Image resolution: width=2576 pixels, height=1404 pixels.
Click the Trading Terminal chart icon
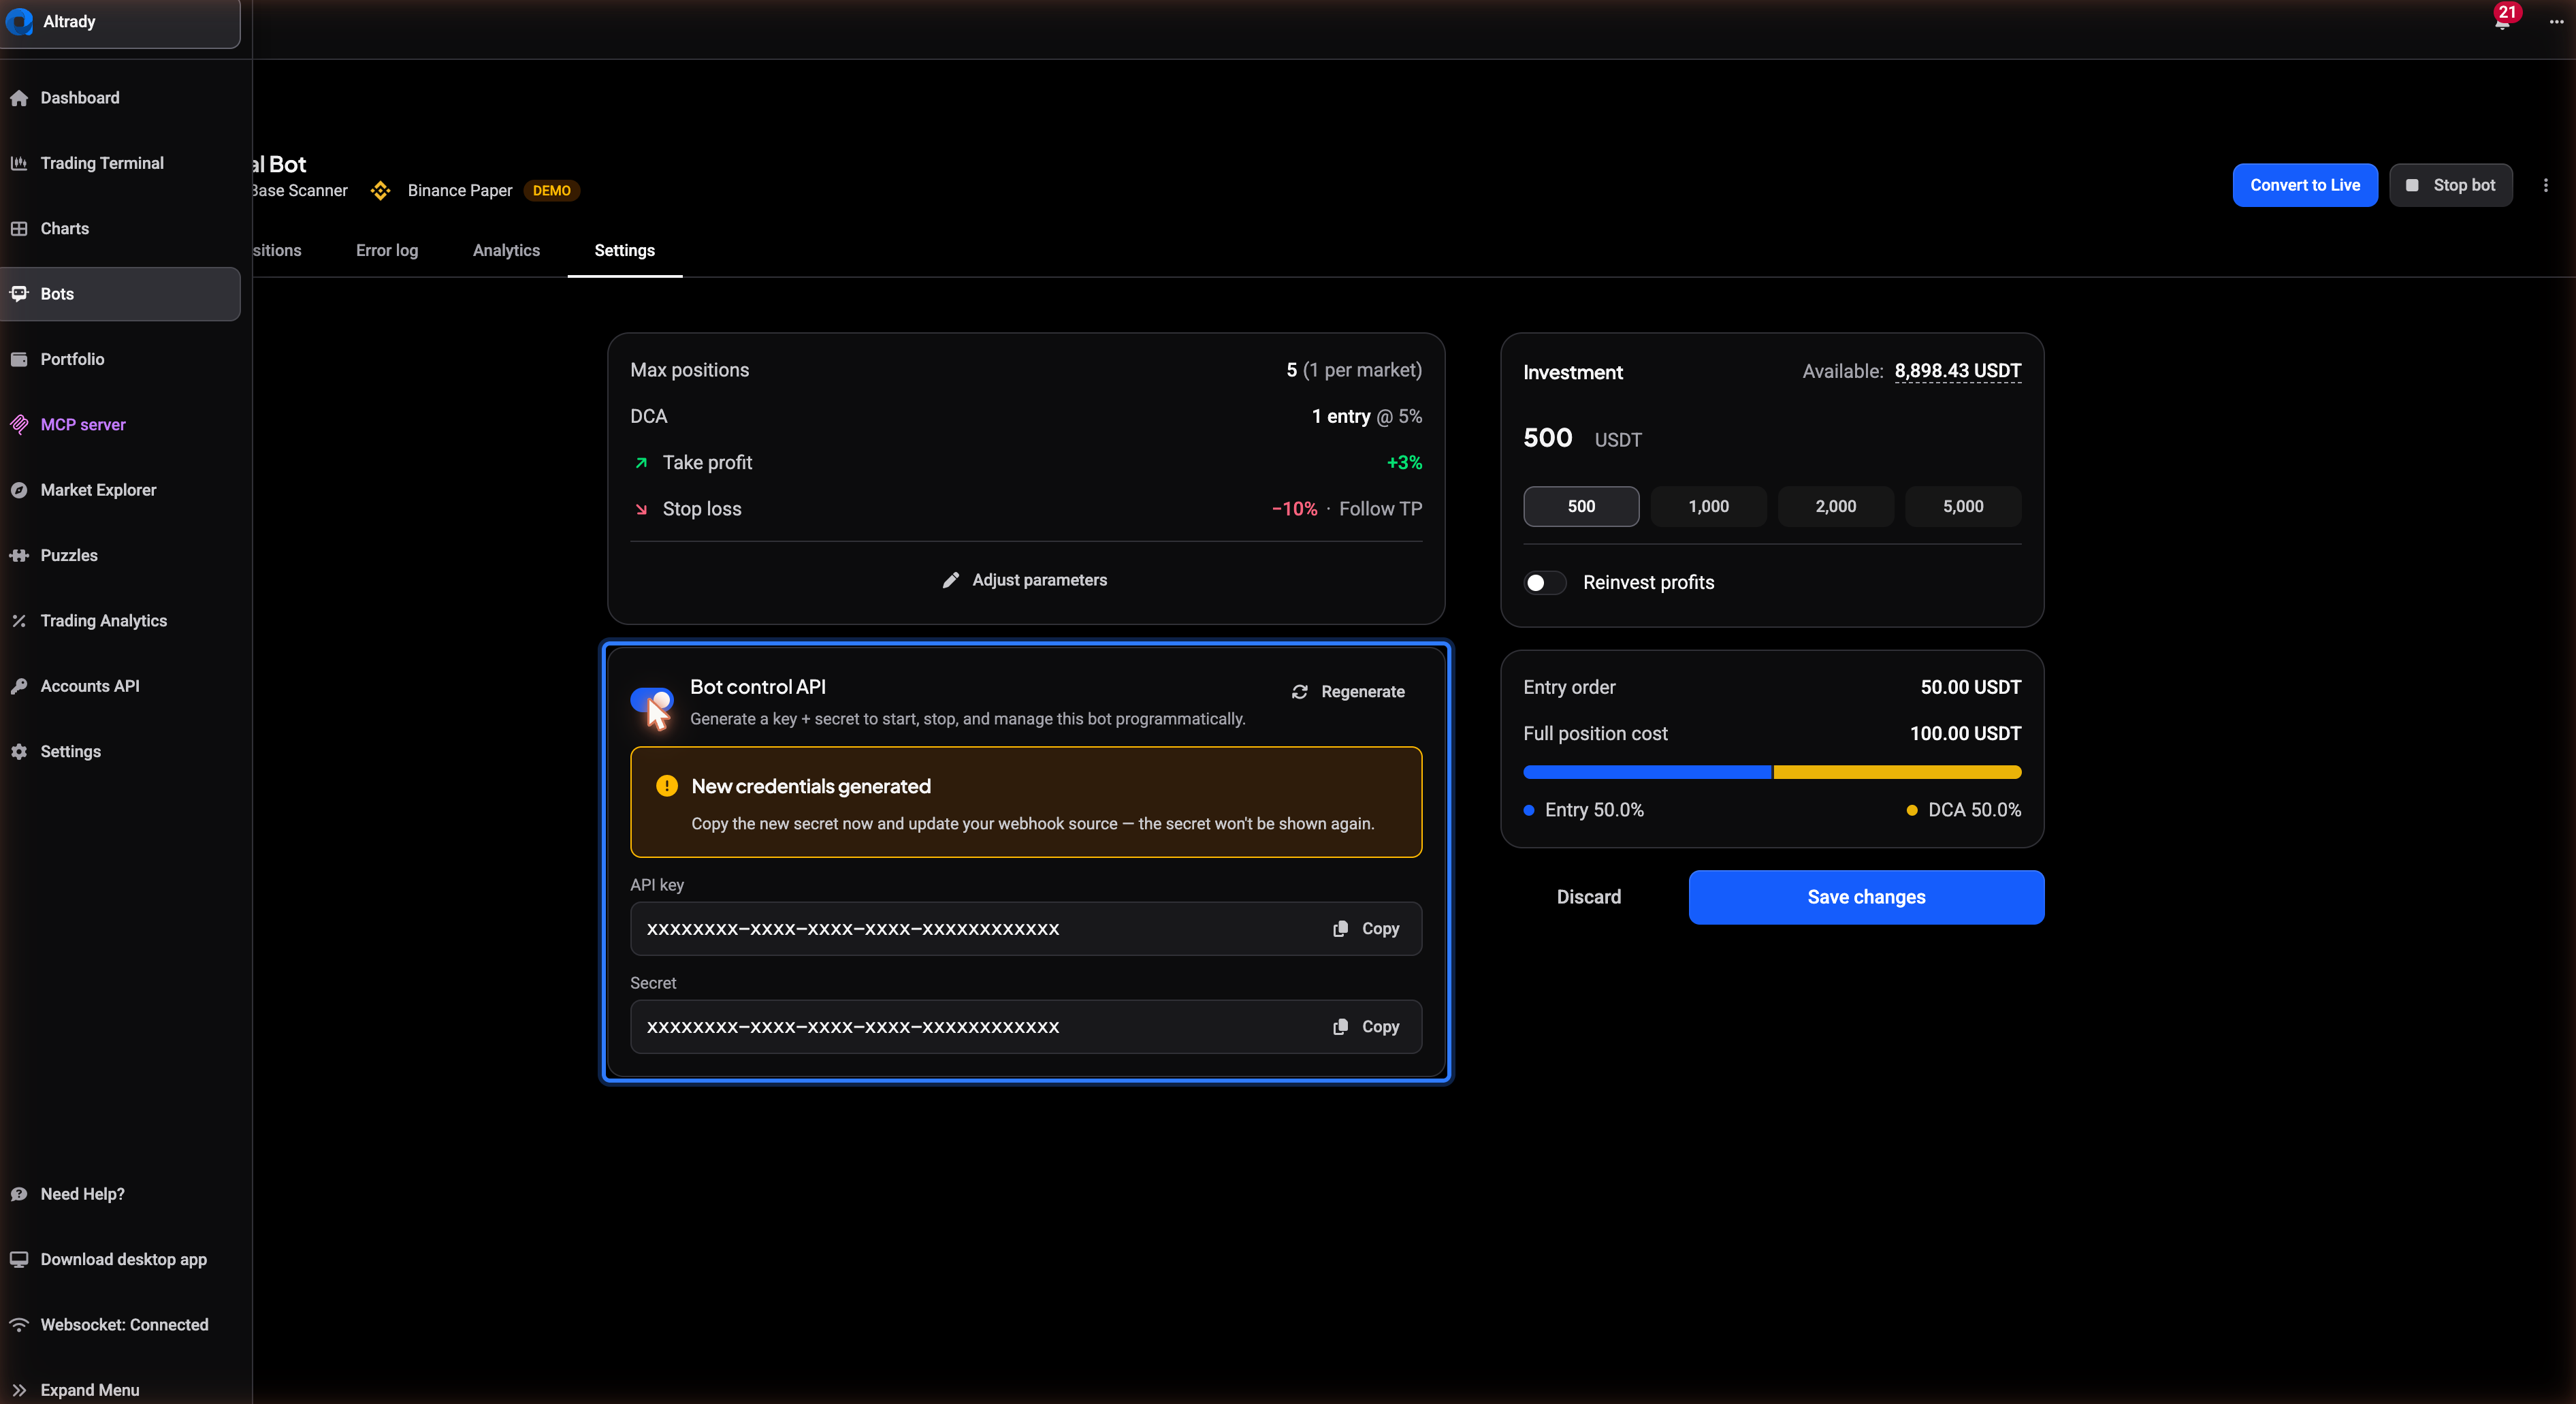tap(19, 163)
